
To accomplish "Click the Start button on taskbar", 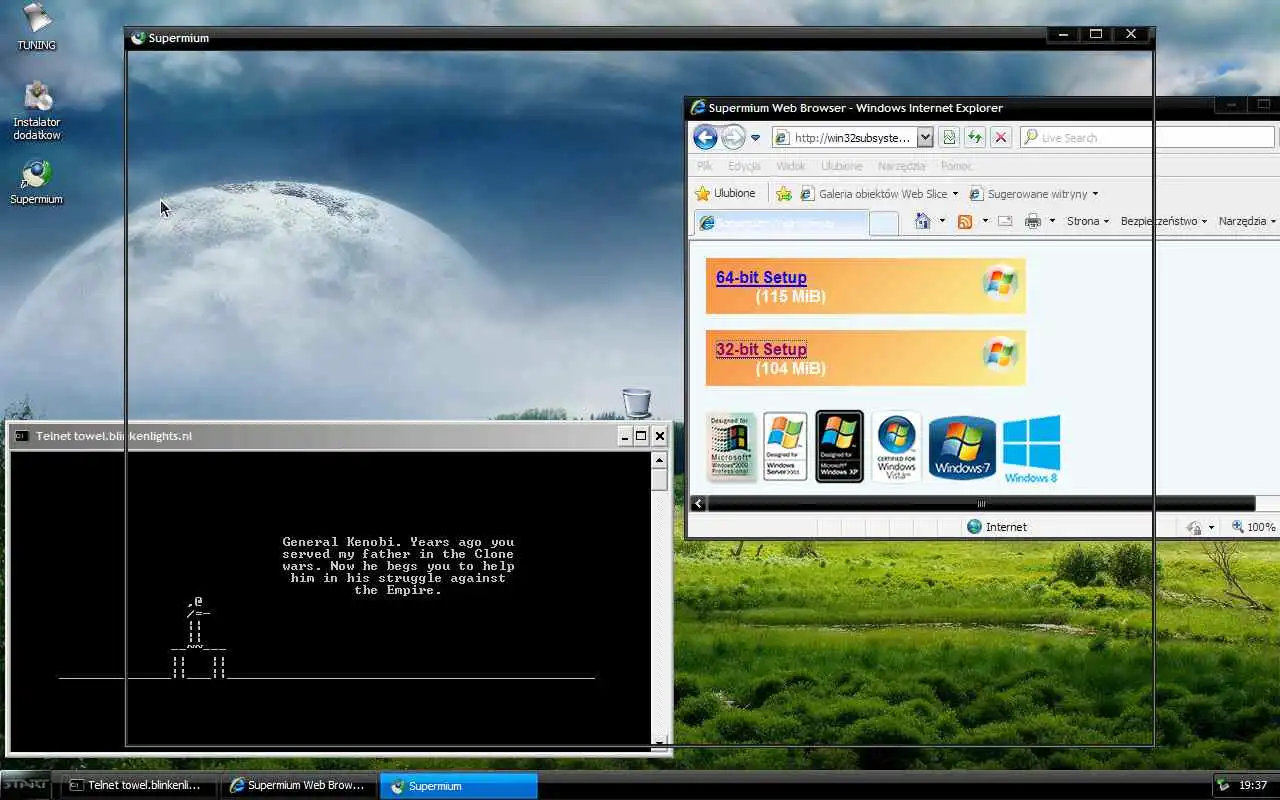I will [24, 785].
